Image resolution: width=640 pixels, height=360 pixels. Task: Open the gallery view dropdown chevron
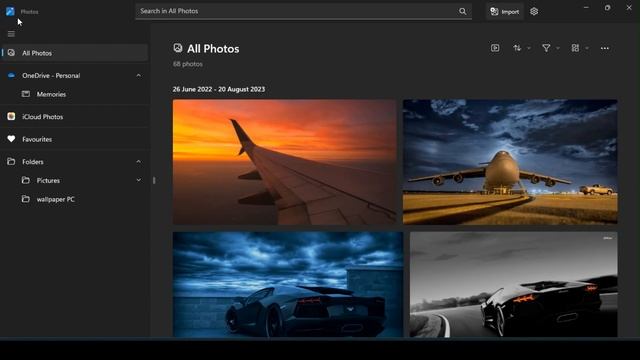point(587,48)
